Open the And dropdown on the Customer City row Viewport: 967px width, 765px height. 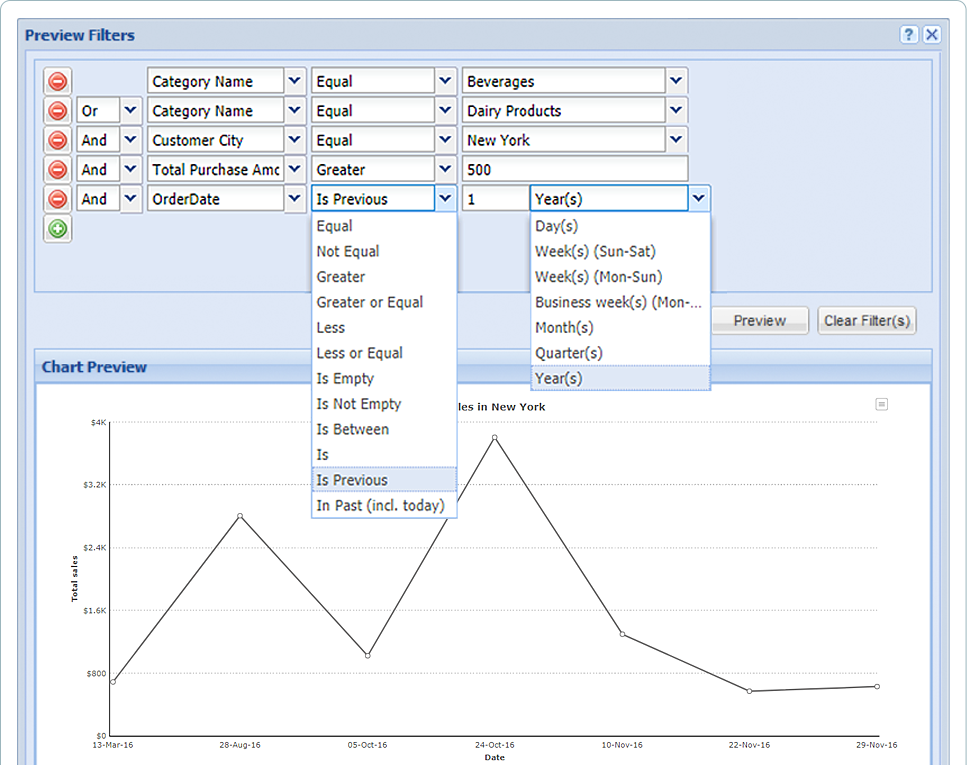click(130, 140)
